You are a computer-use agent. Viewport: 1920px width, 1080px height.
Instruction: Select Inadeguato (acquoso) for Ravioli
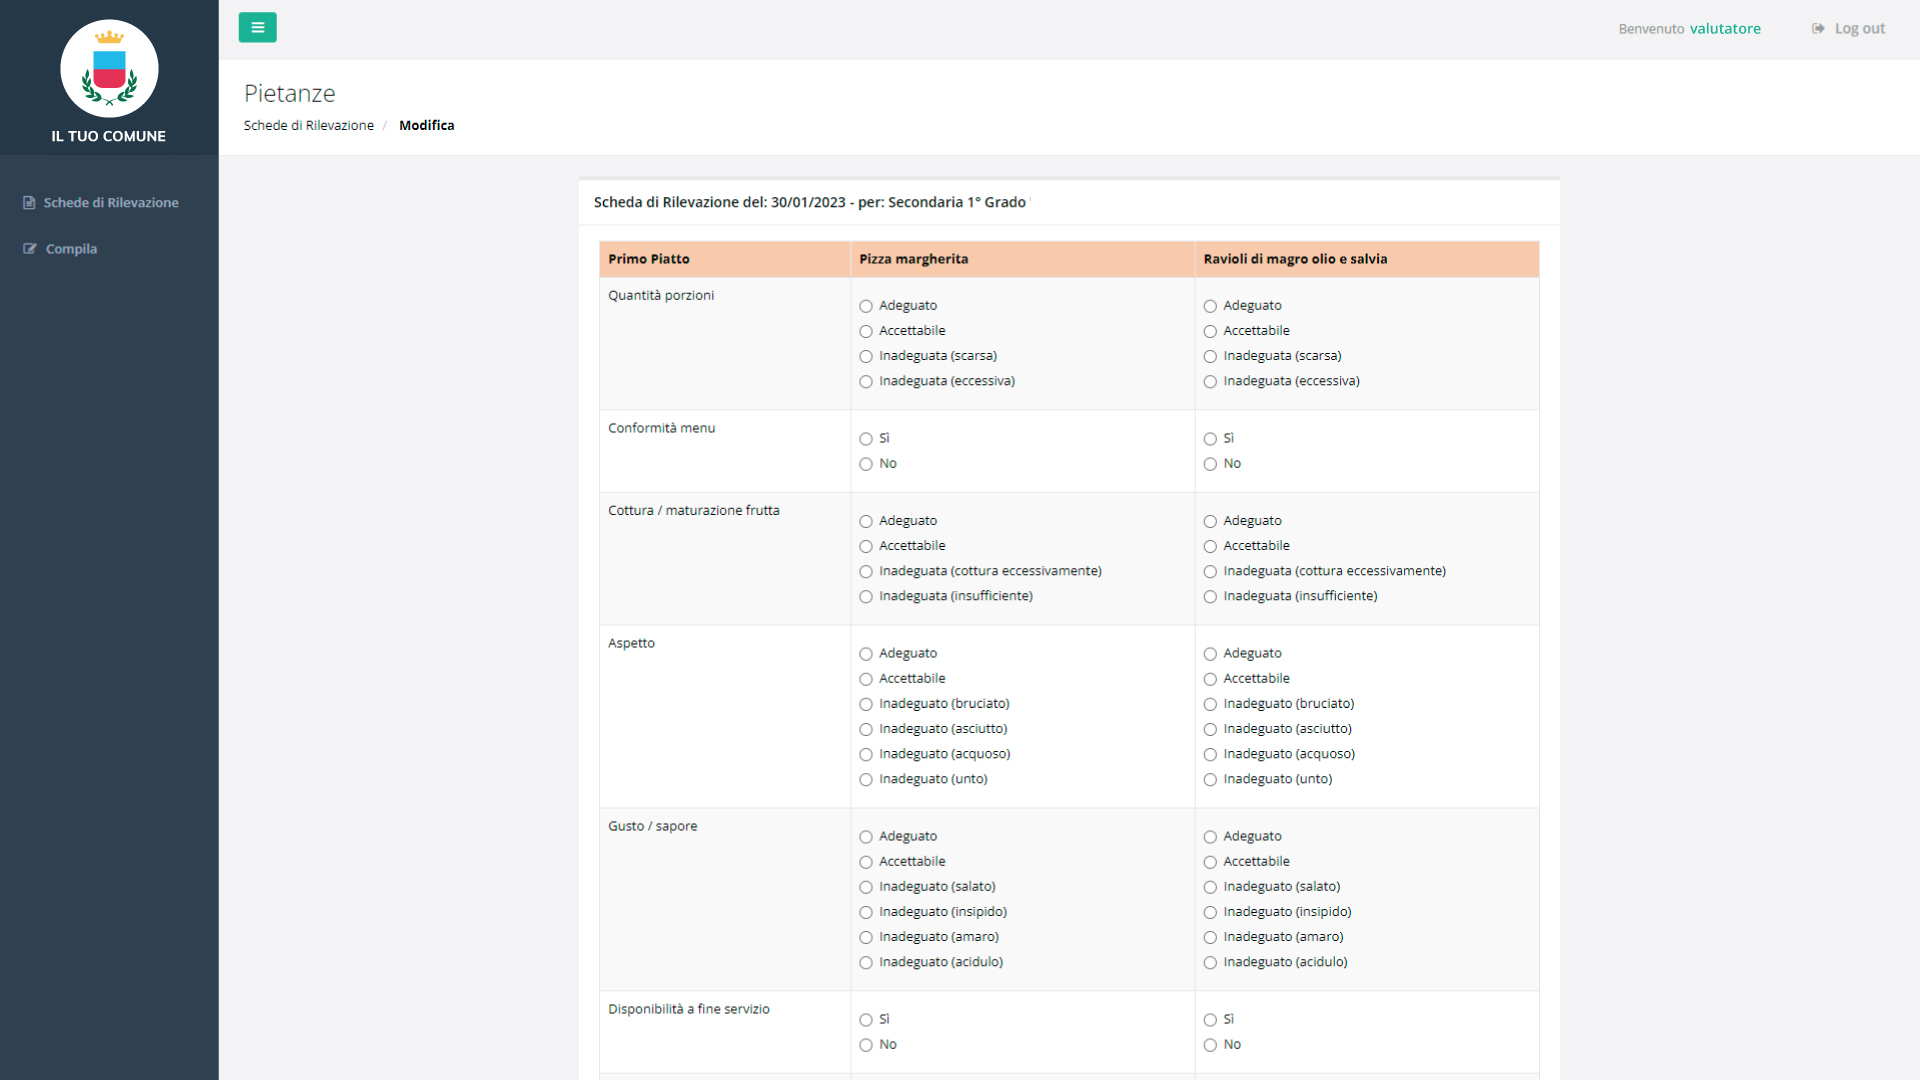coord(1210,754)
